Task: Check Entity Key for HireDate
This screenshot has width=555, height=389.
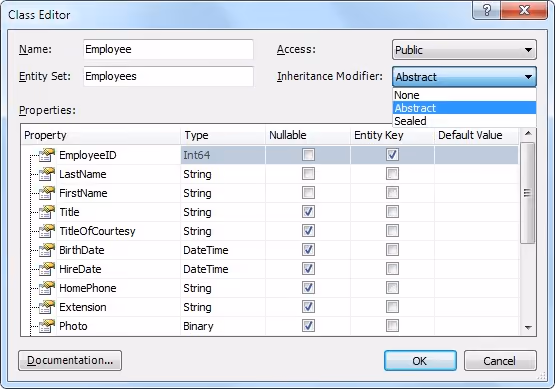Action: [392, 269]
